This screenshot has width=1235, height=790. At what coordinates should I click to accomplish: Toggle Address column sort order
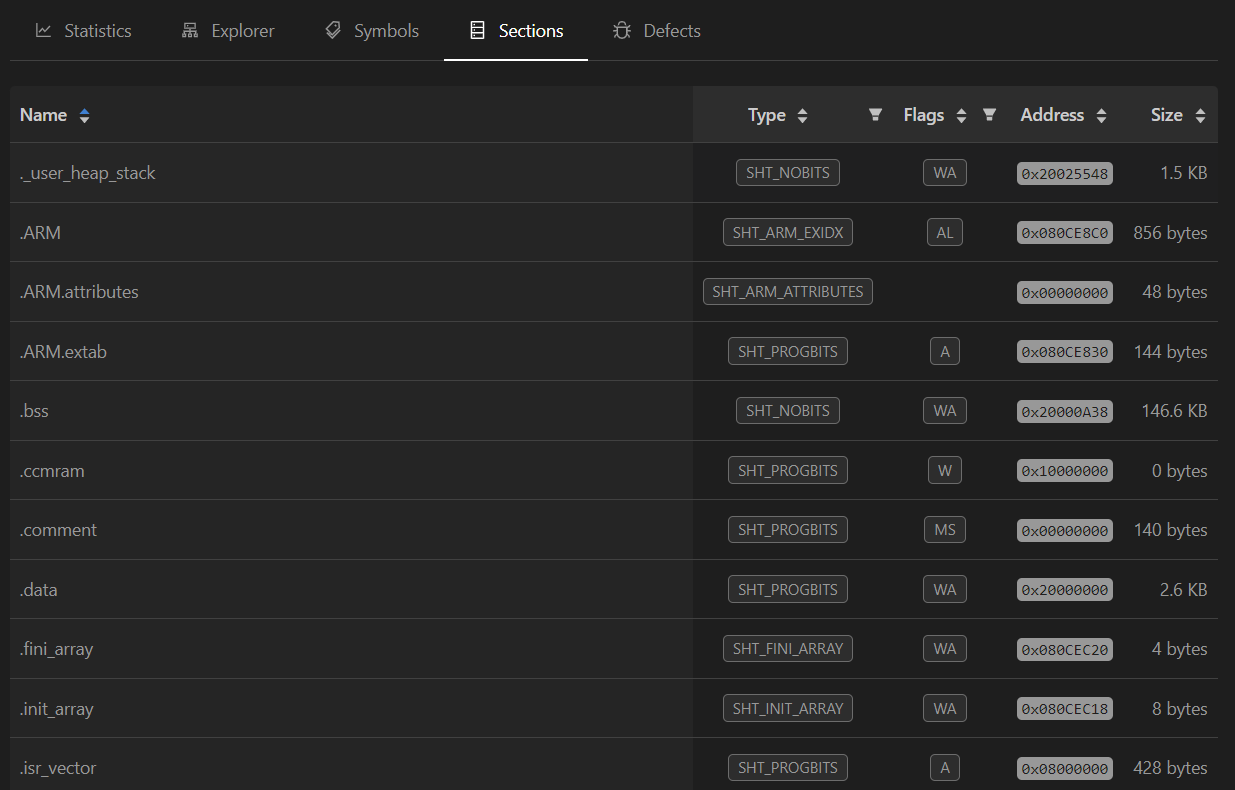[1101, 116]
